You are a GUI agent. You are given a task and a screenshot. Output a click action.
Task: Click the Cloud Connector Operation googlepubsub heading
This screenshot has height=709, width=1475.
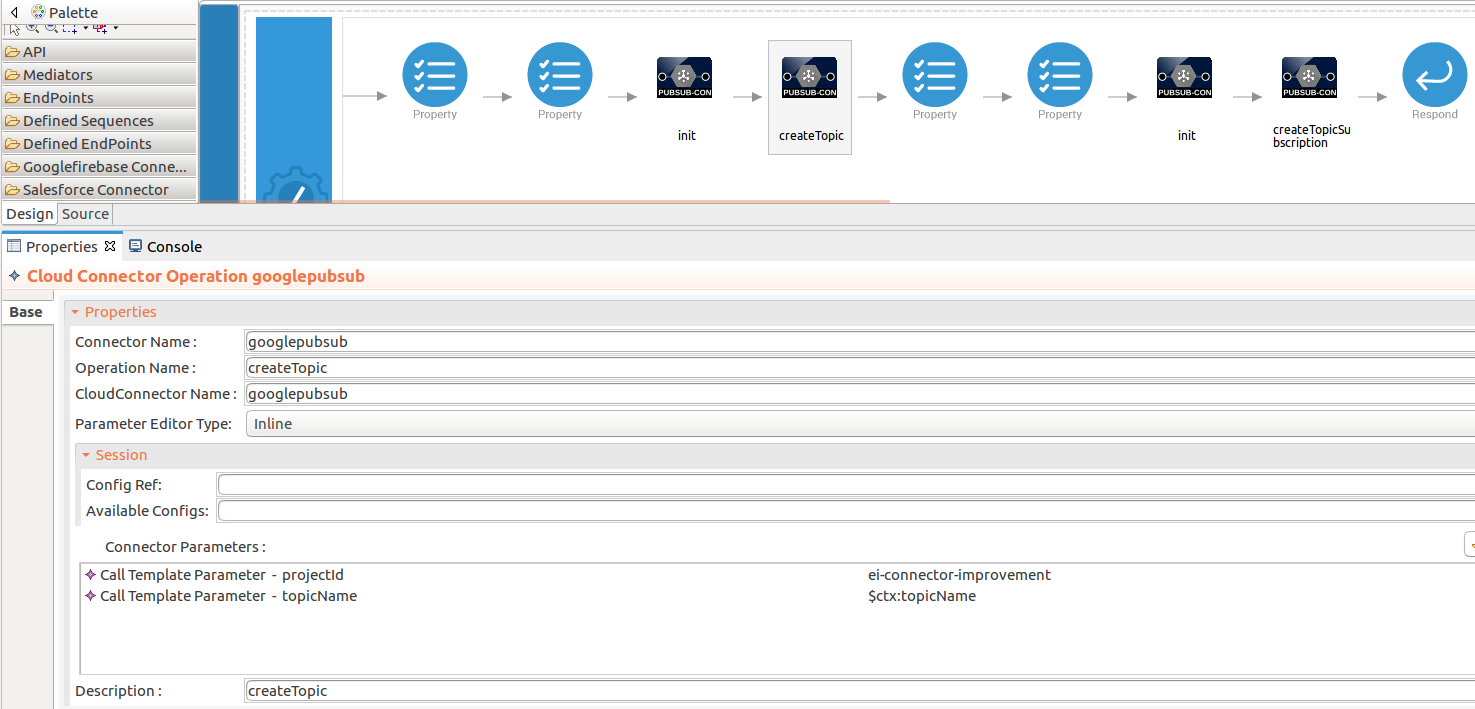[196, 276]
